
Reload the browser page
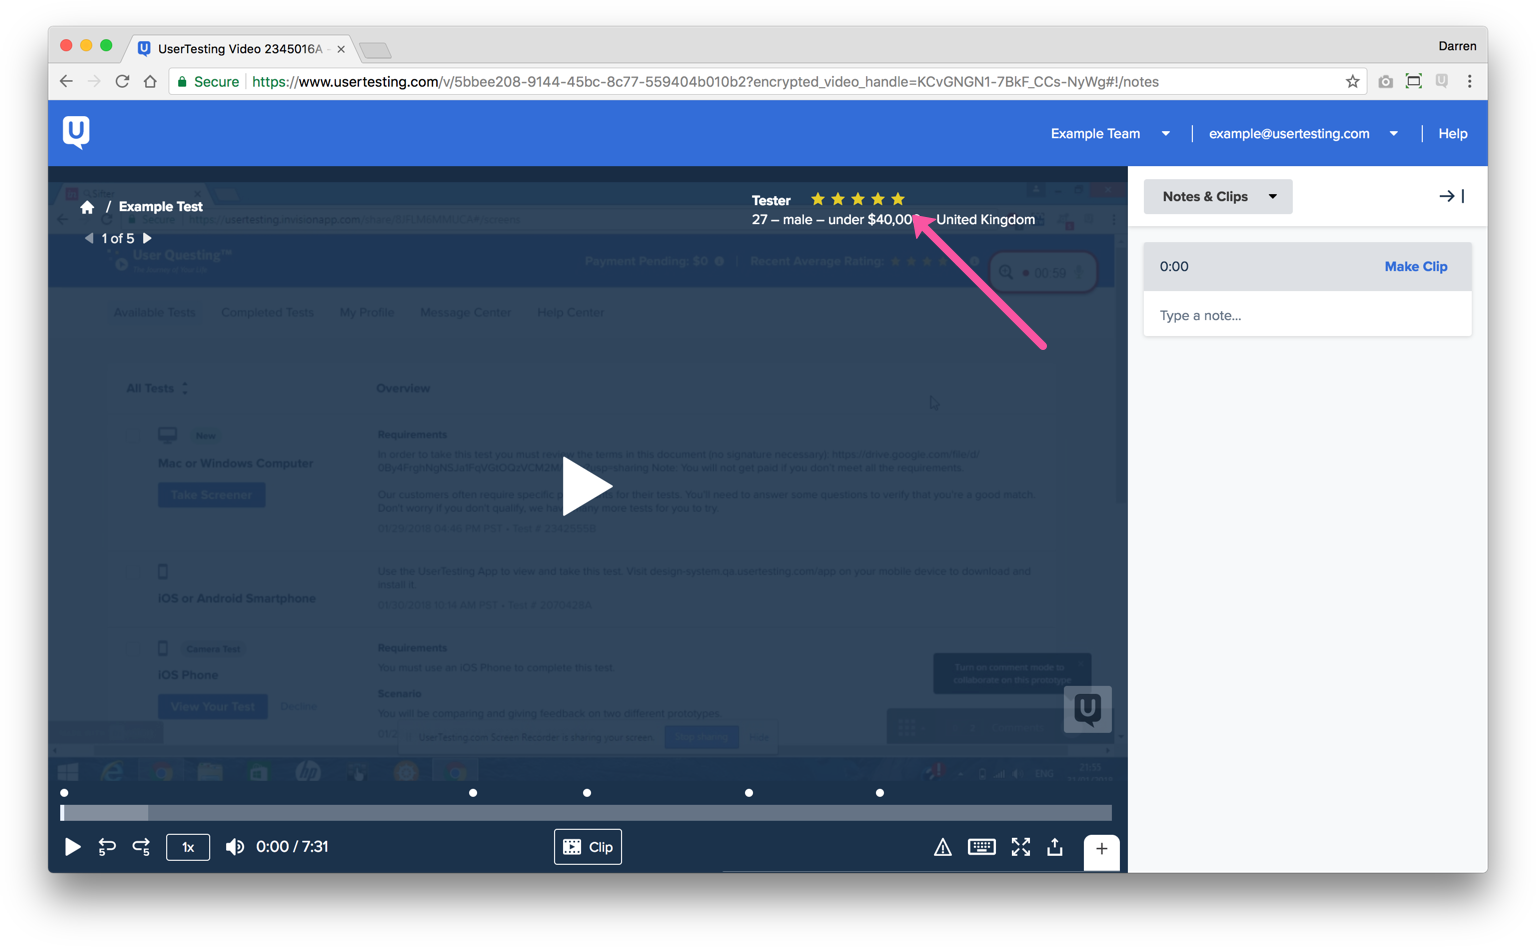click(x=122, y=82)
